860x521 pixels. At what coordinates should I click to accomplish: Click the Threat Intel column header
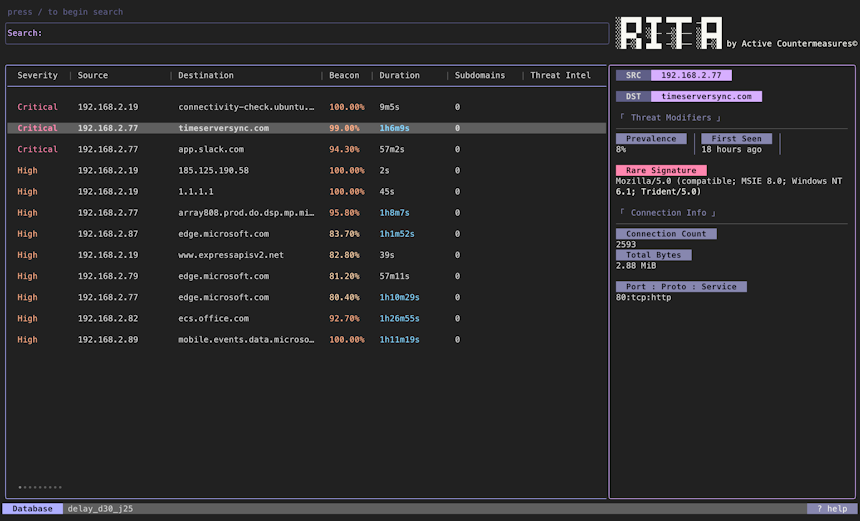(560, 75)
